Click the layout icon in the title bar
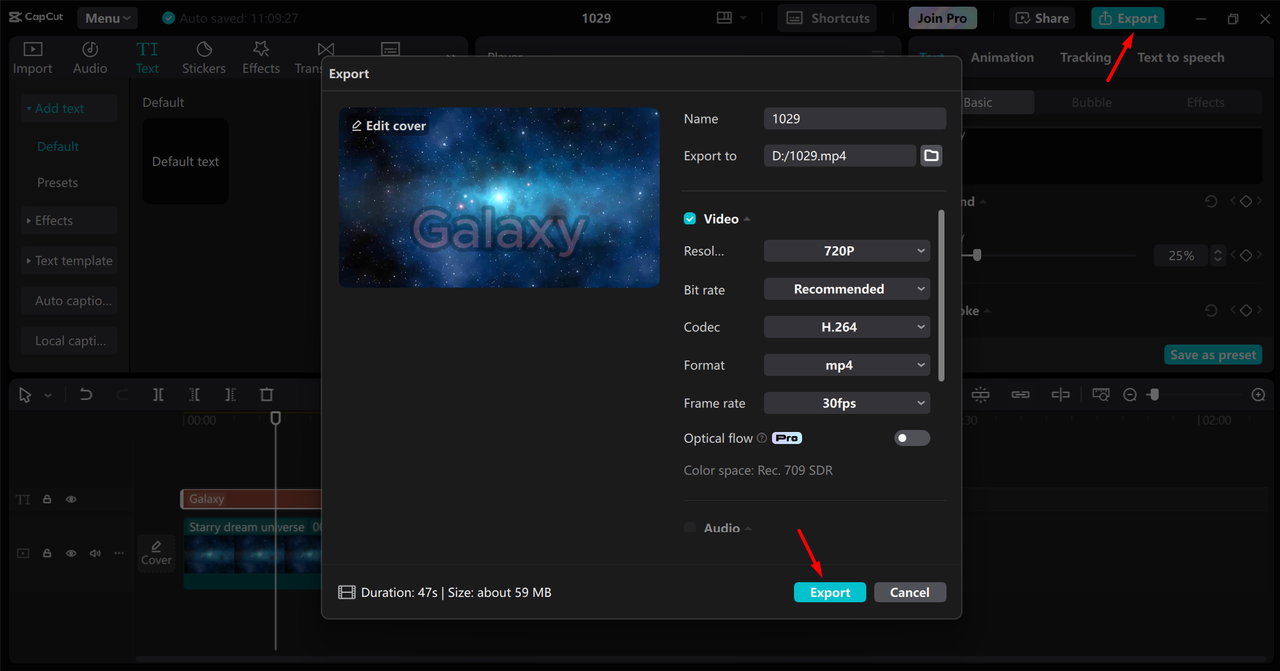This screenshot has height=671, width=1280. (726, 18)
